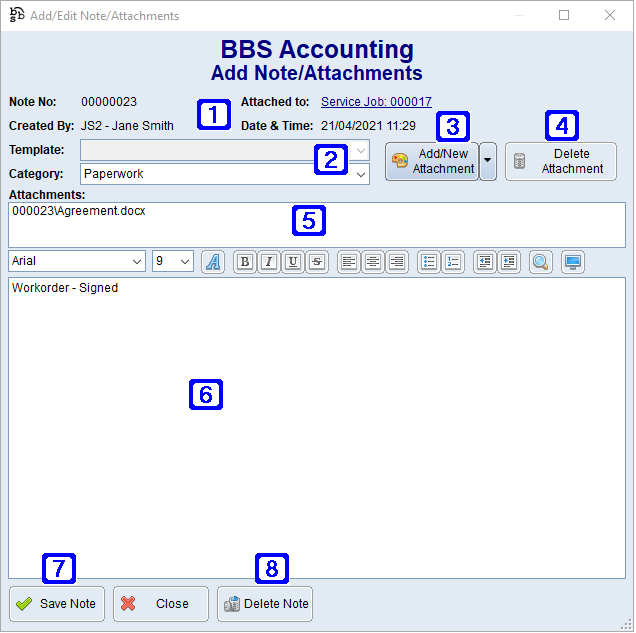Toggle bold formatting
This screenshot has height=633, width=636.
pos(244,262)
